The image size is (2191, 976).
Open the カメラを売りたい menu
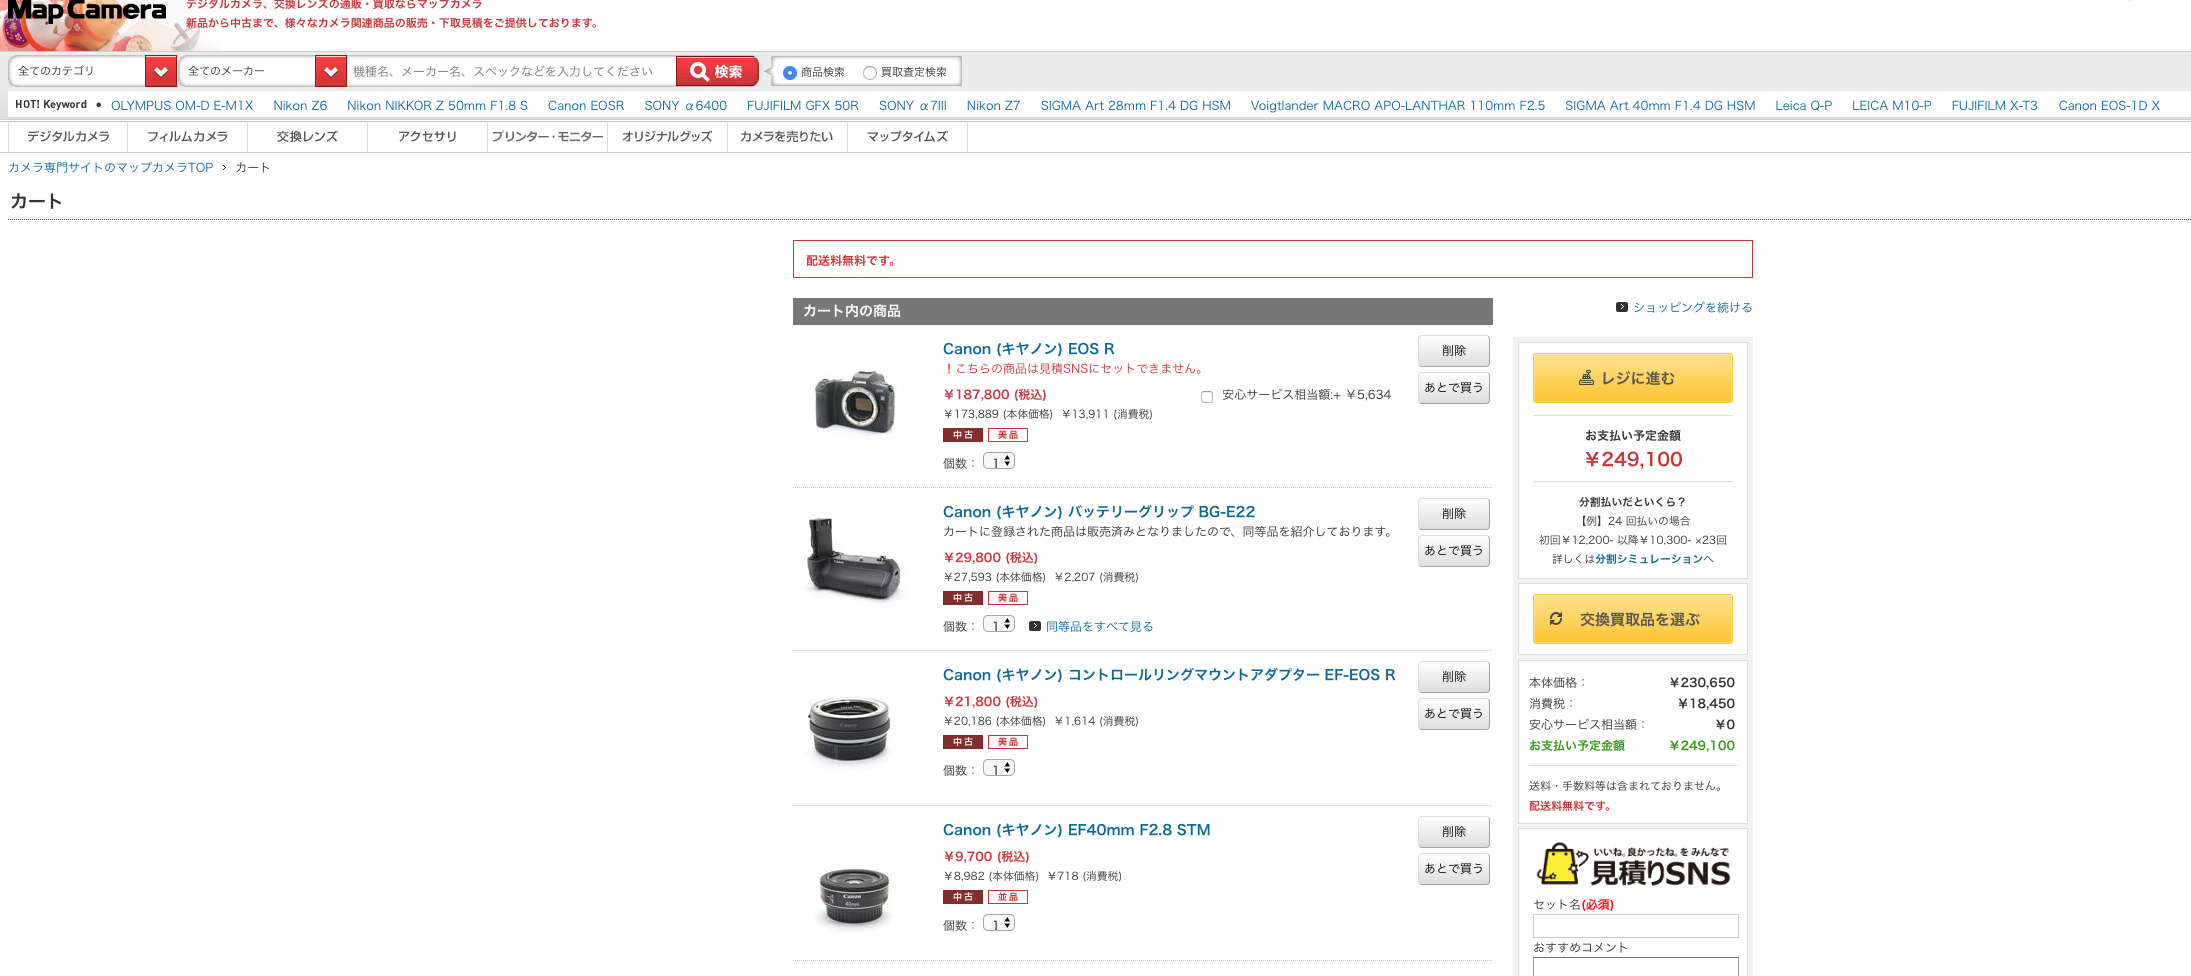[x=787, y=137]
